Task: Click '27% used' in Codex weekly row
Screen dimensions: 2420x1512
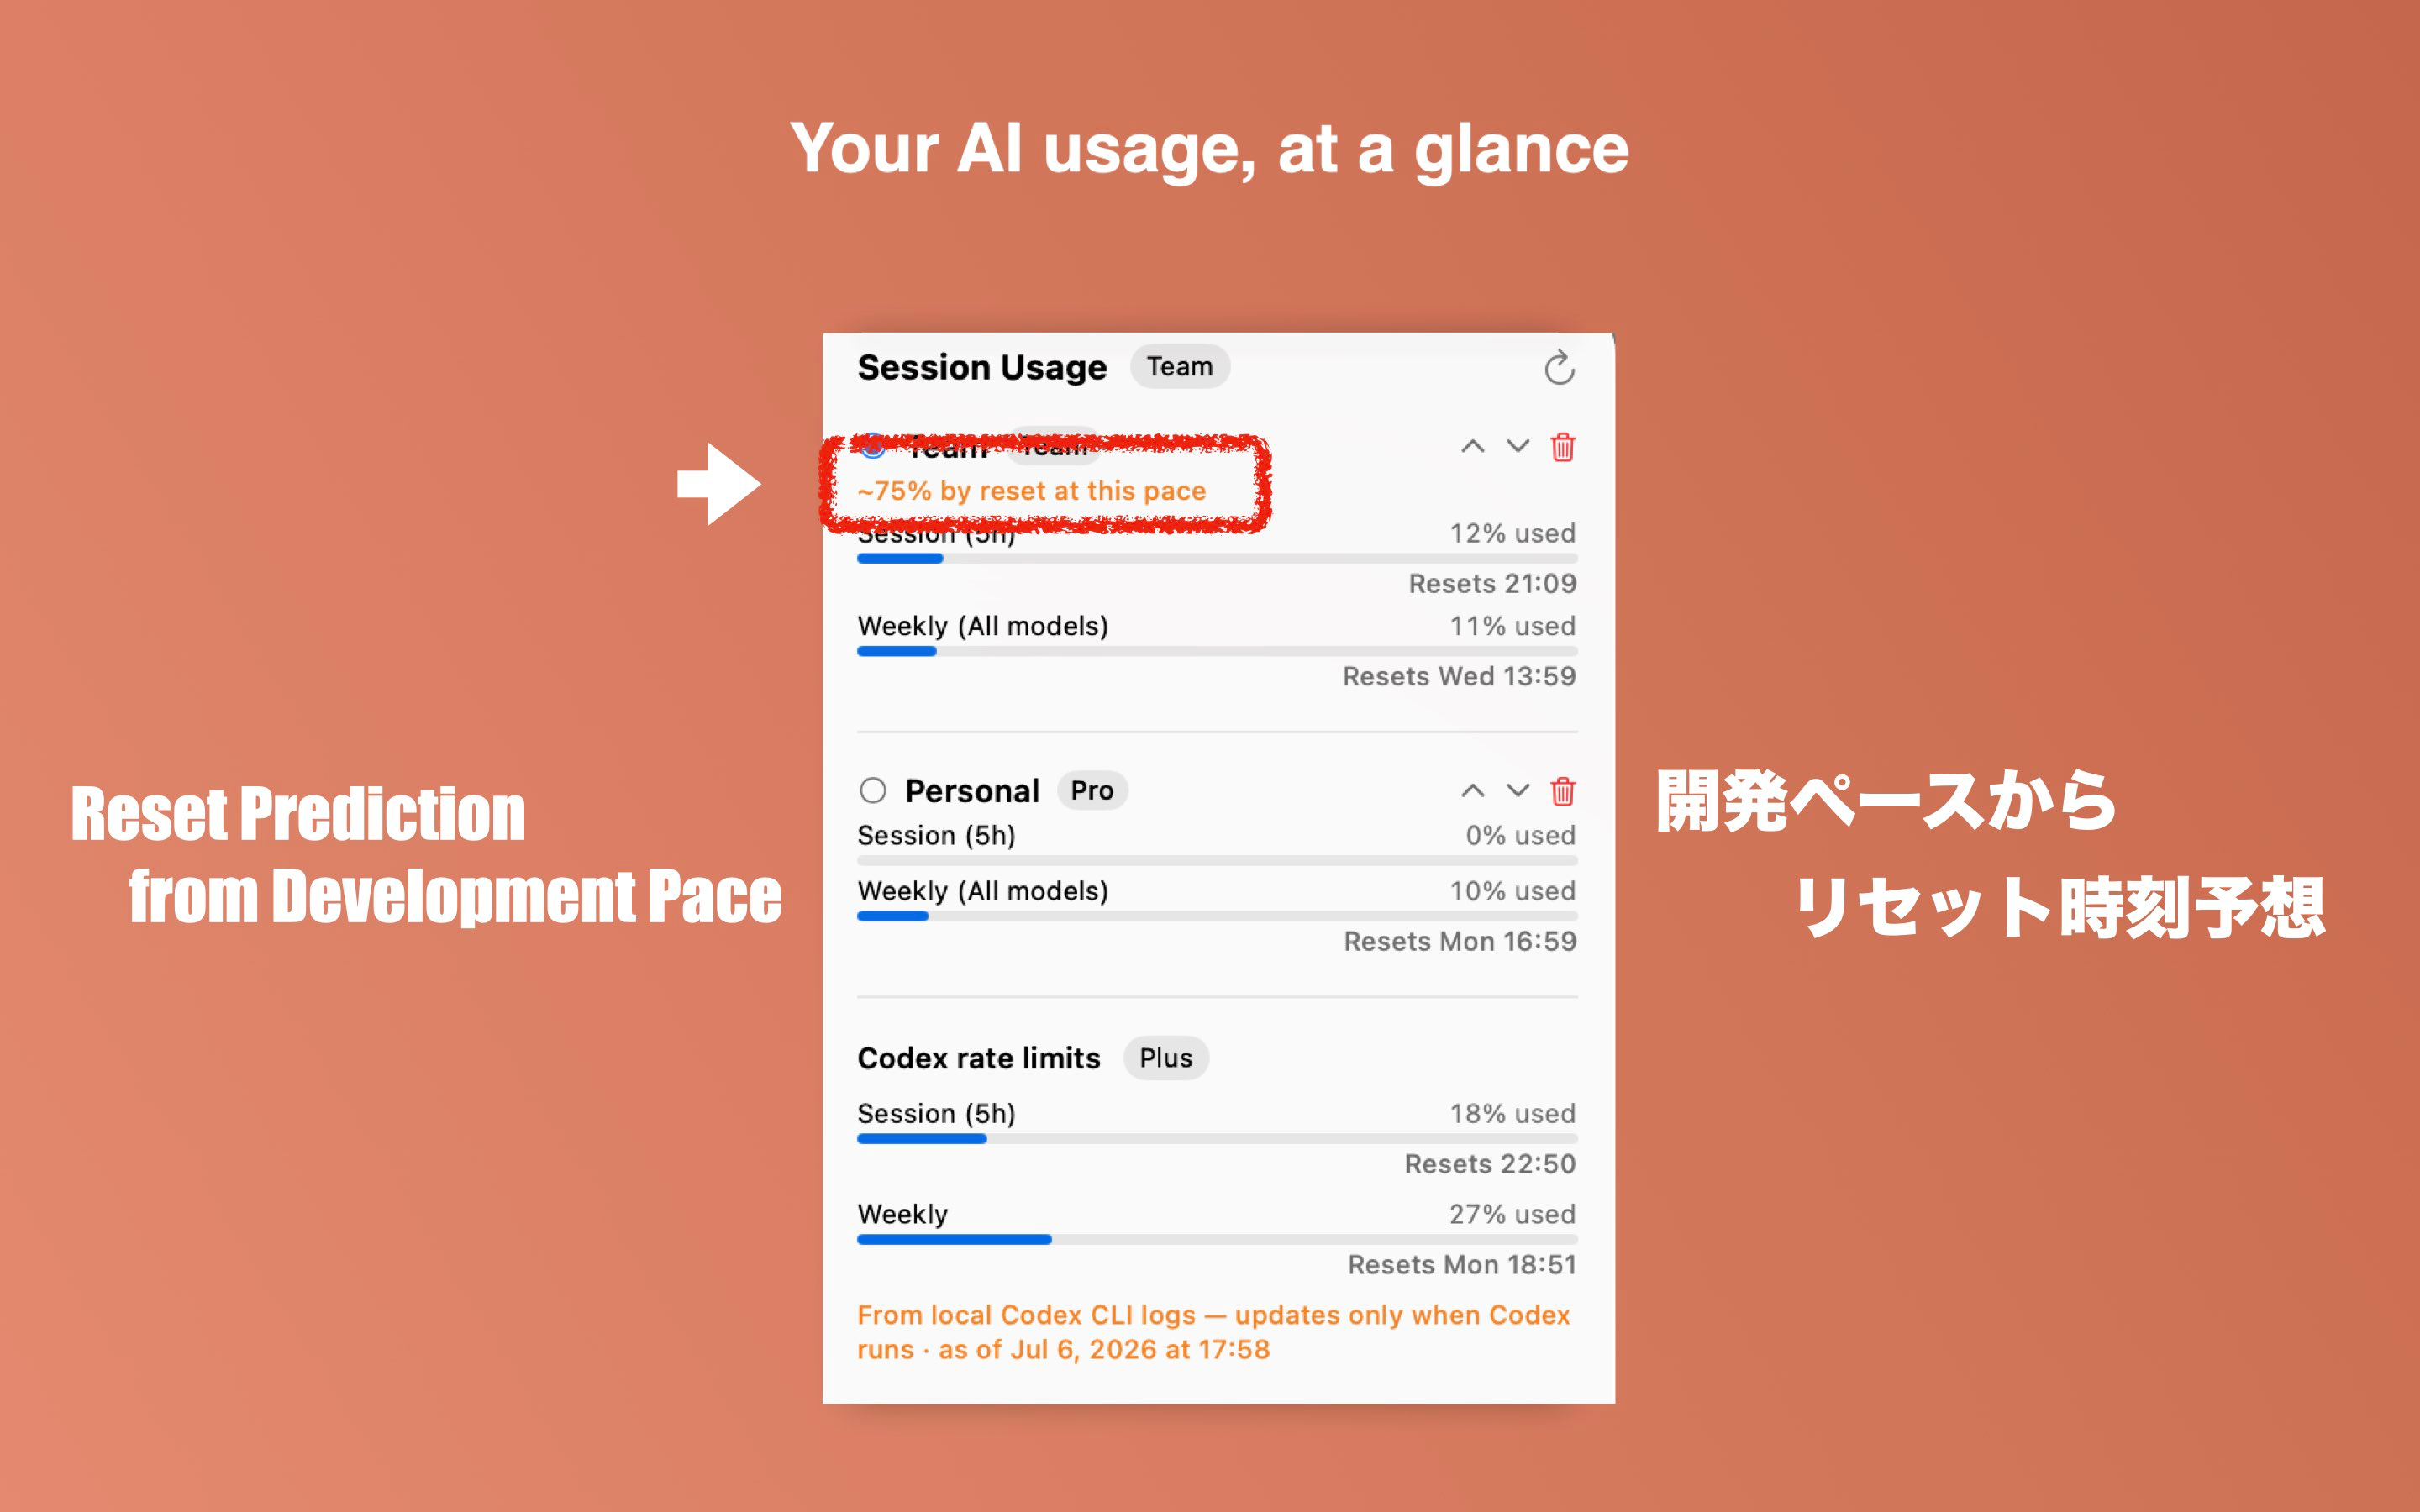Action: (x=1513, y=1214)
